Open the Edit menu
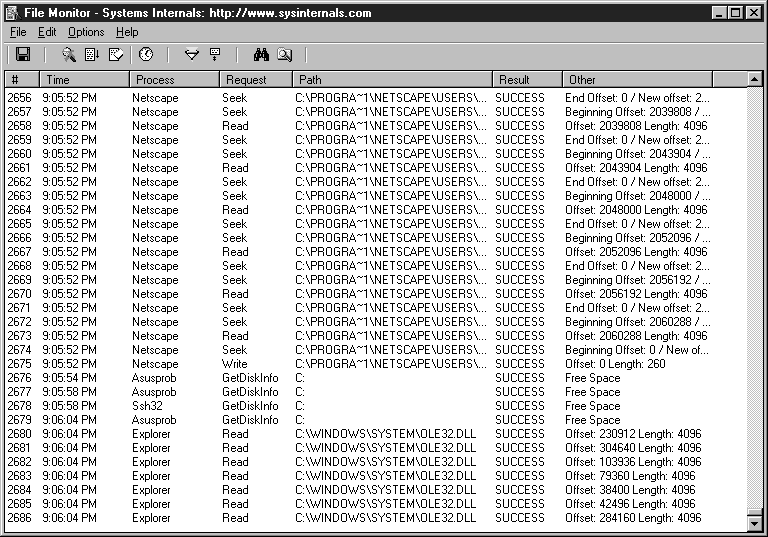Screen dimensions: 768x537 coord(47,32)
